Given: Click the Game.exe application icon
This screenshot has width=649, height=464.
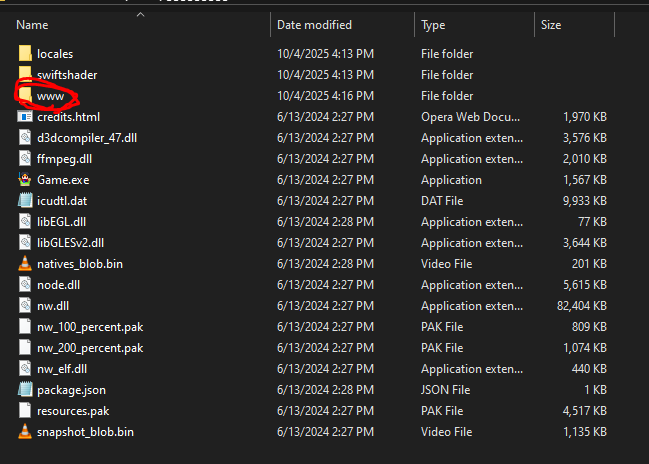Looking at the screenshot, I should point(25,180).
